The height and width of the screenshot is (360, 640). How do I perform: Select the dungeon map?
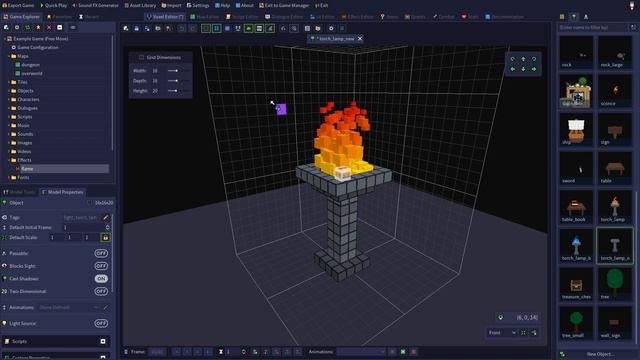coord(31,64)
